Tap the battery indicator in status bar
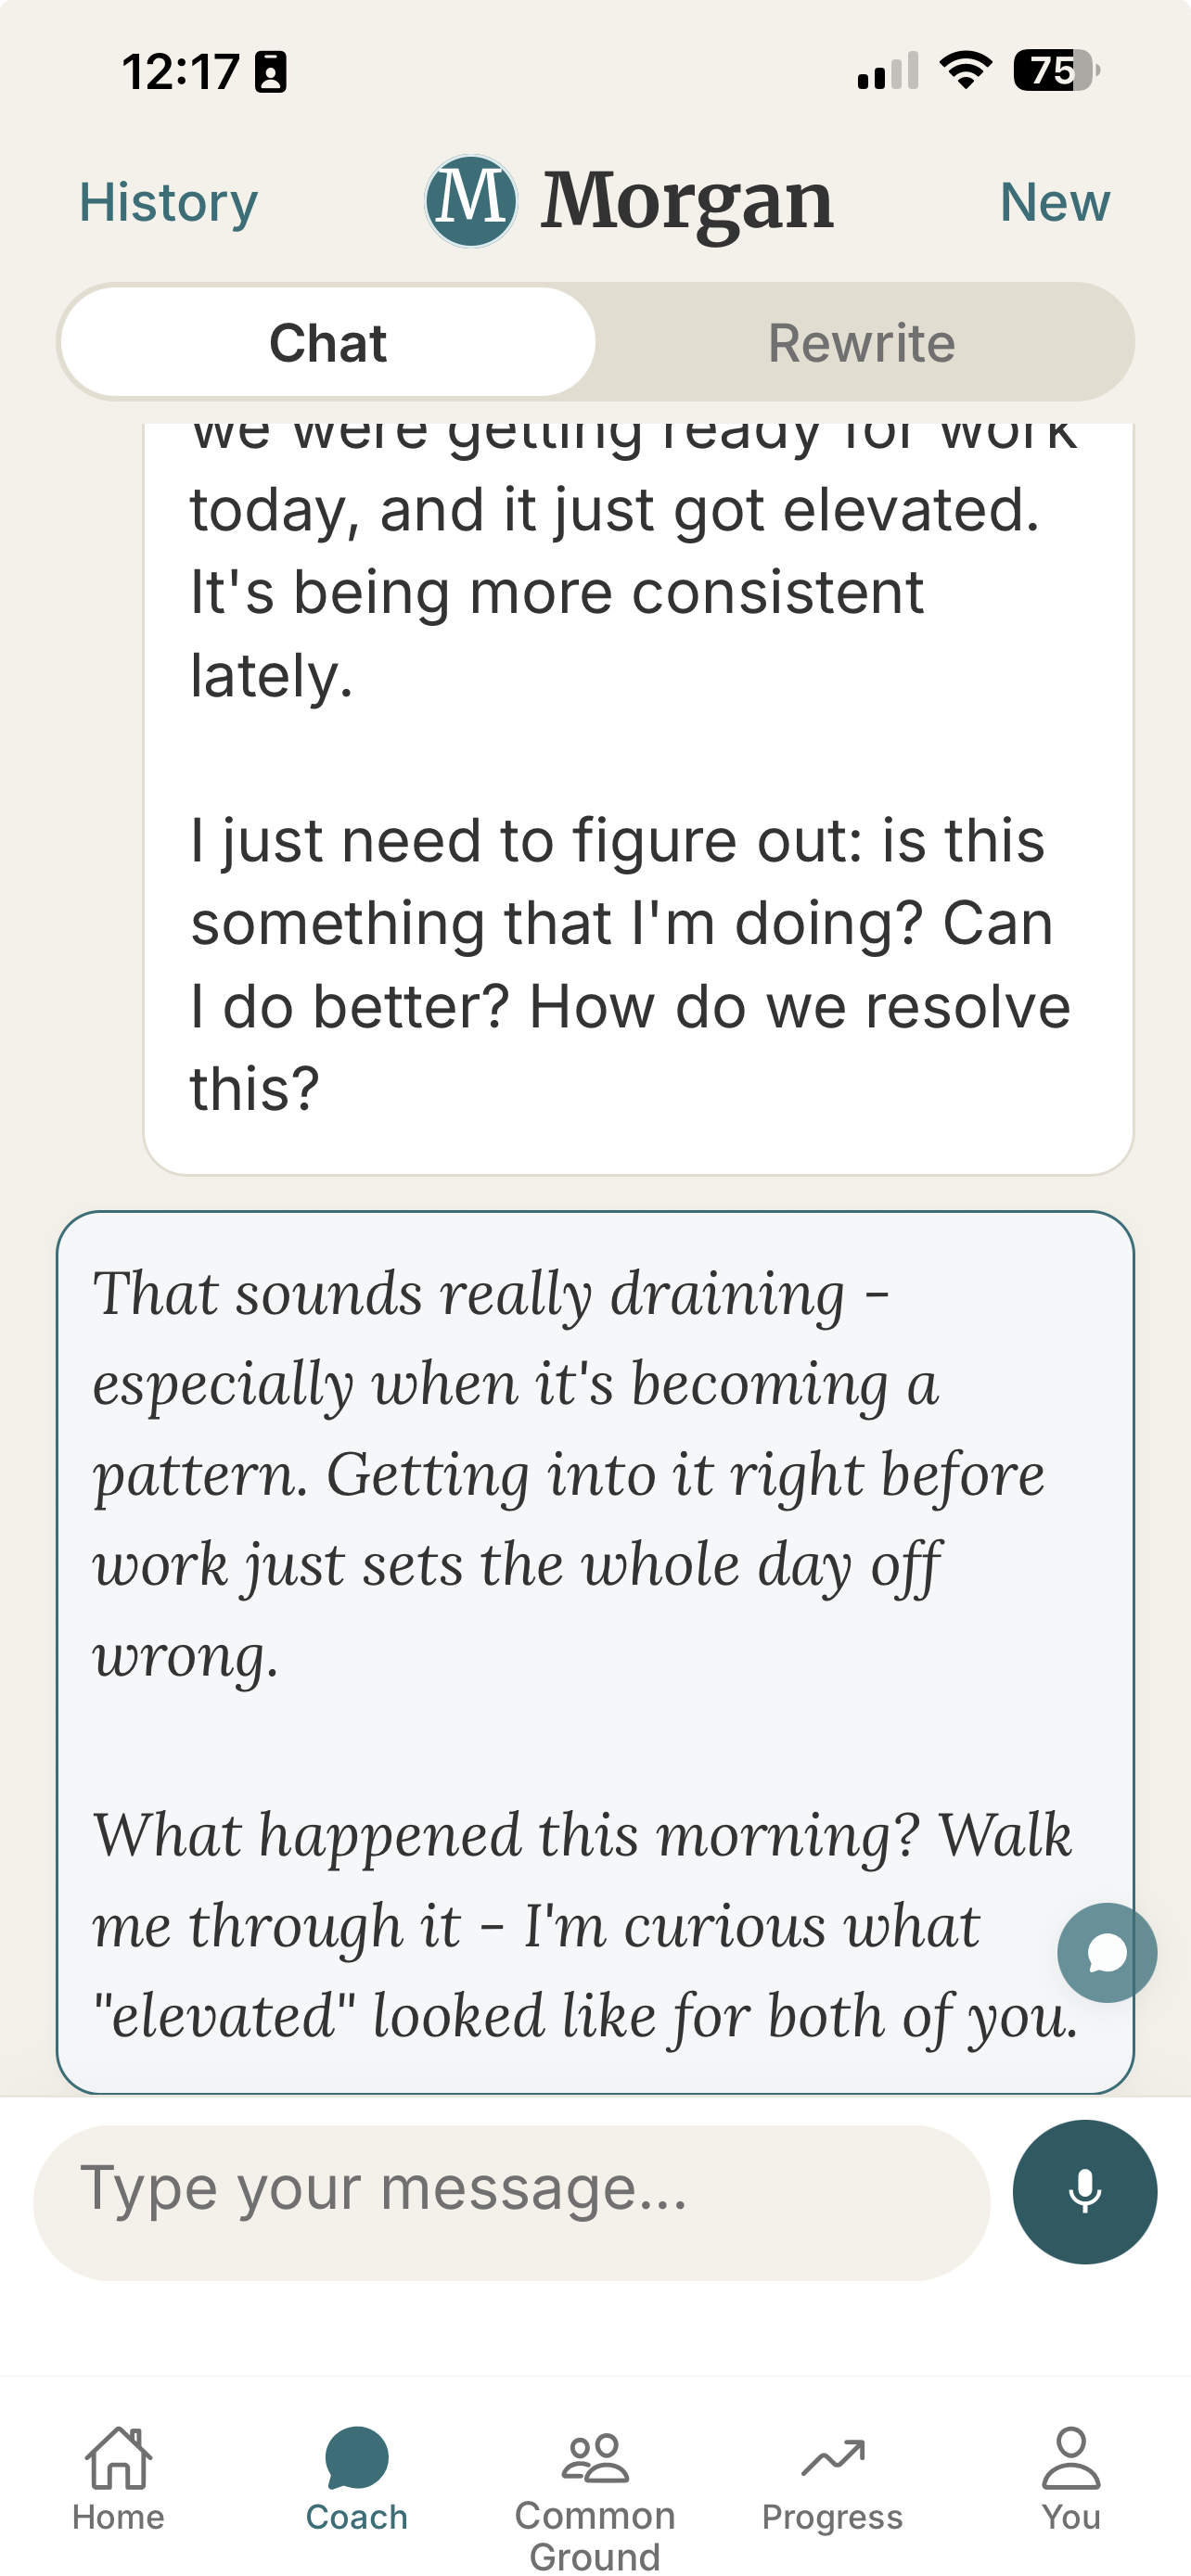The width and height of the screenshot is (1191, 2576). coord(1054,71)
